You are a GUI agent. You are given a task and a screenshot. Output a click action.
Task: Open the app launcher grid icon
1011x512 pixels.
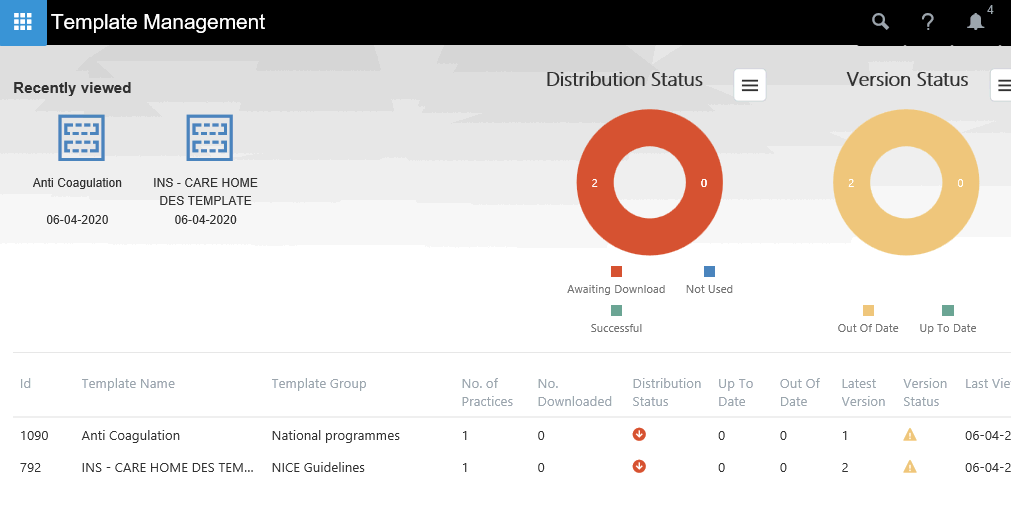(22, 22)
